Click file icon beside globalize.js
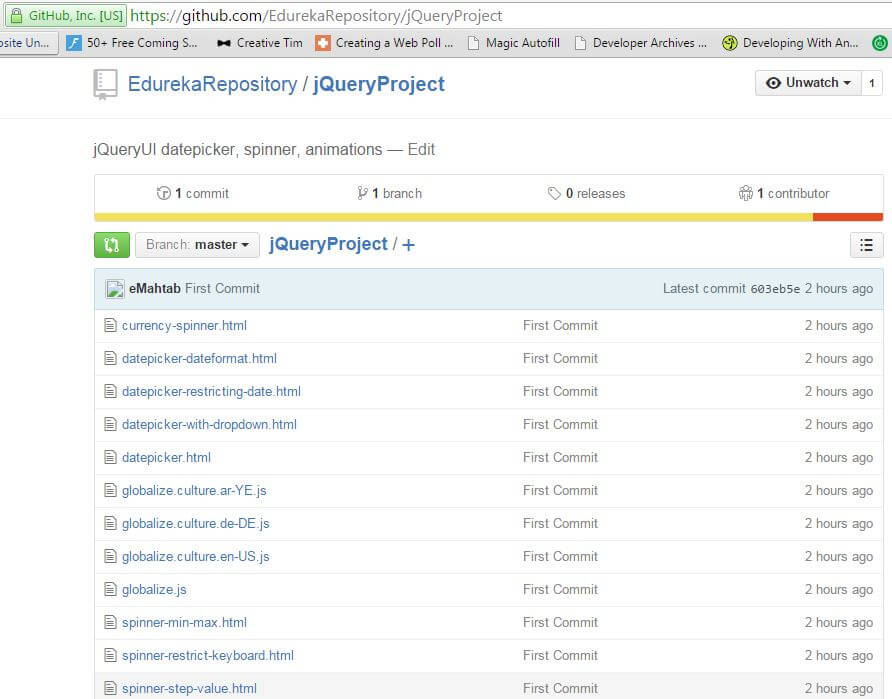892x699 pixels. (110, 589)
